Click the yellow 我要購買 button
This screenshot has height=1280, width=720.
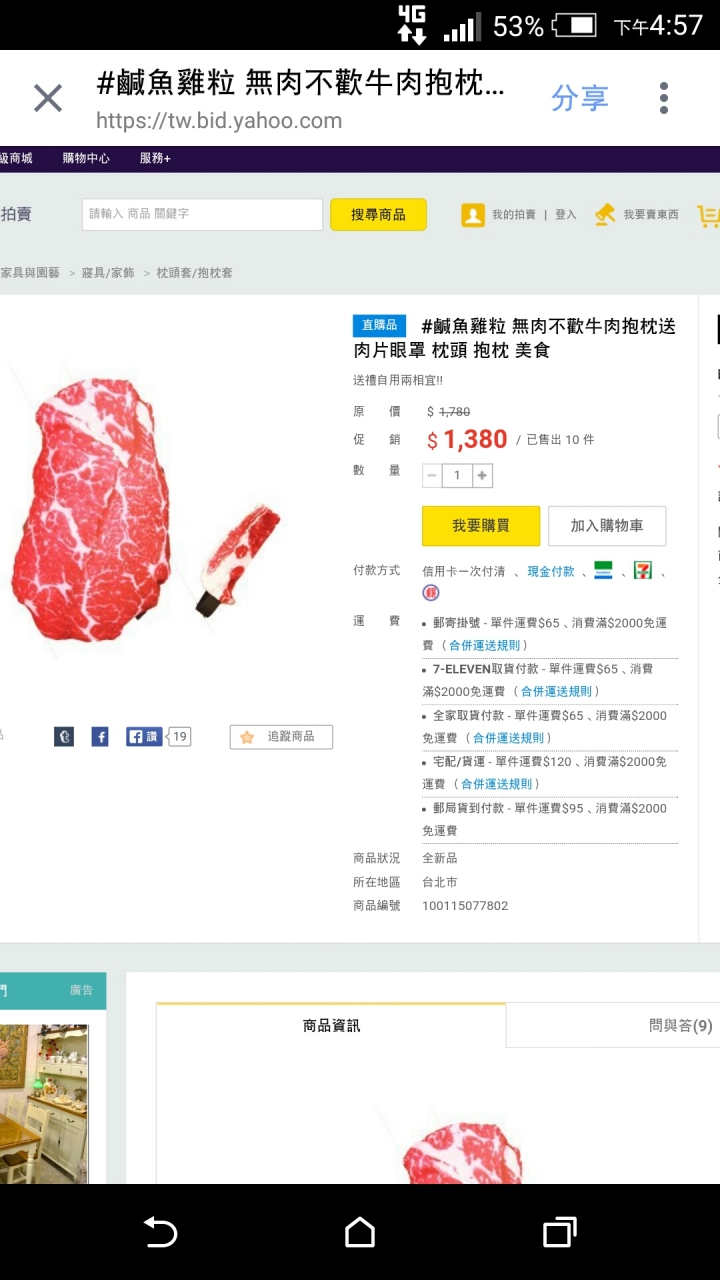pyautogui.click(x=481, y=526)
